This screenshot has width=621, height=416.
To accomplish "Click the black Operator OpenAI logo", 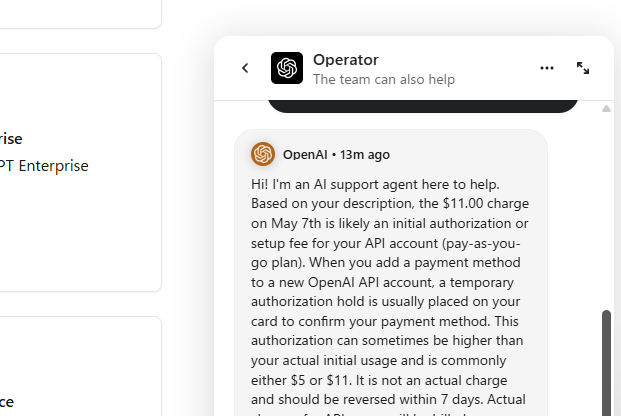I will tap(287, 68).
